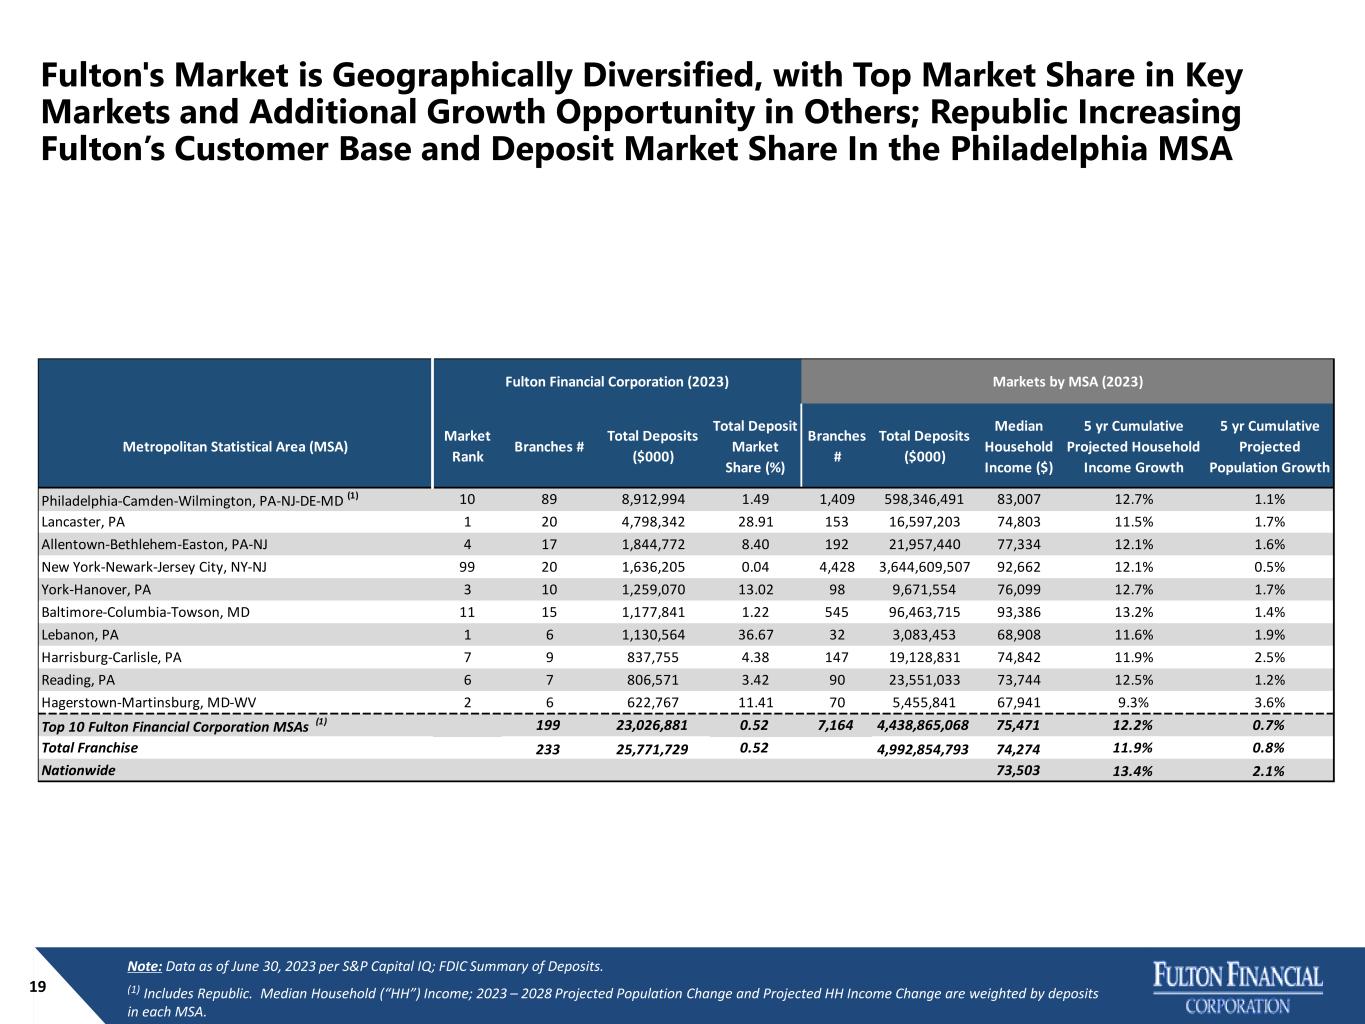Select the MSA deposits value 598,346,491
Screen dimensions: 1365x1024
pyautogui.click(x=924, y=499)
